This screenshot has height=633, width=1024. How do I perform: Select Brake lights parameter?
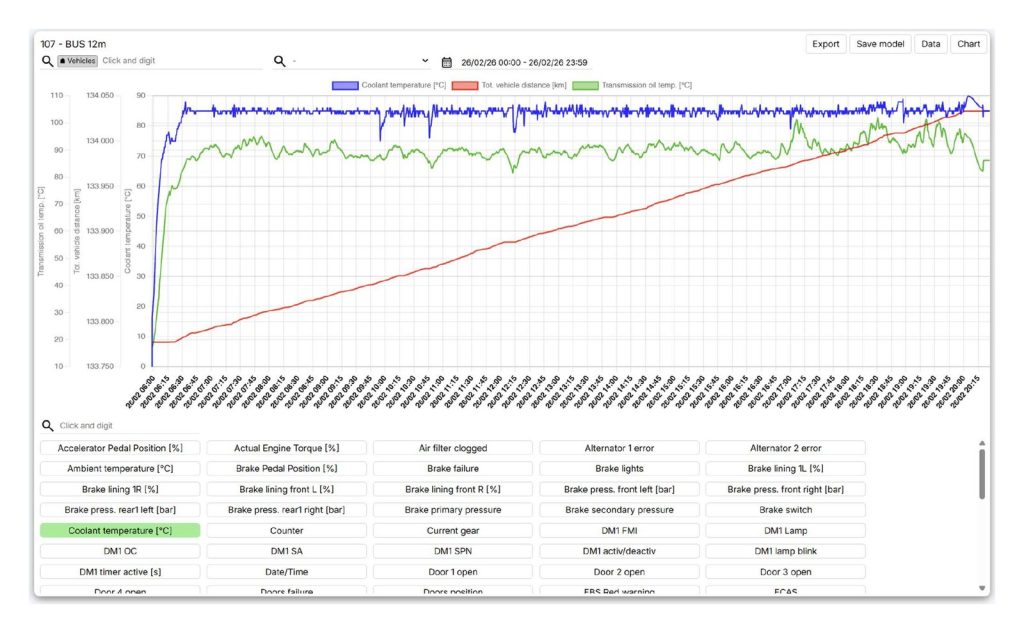pyautogui.click(x=619, y=468)
